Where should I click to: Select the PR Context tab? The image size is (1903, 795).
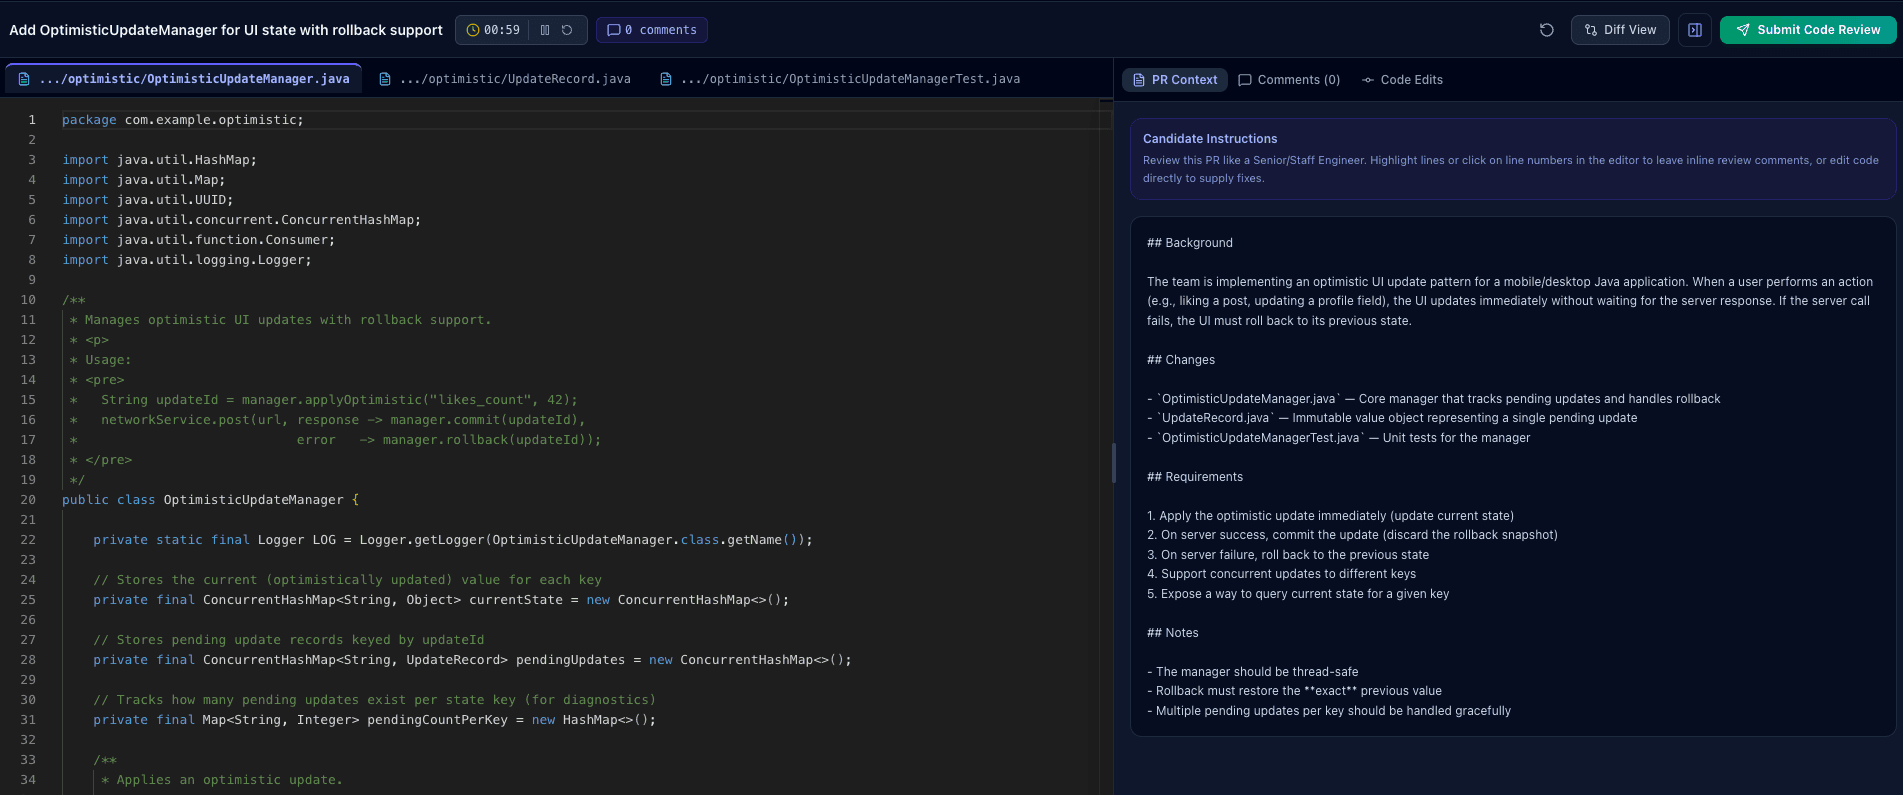(1174, 80)
